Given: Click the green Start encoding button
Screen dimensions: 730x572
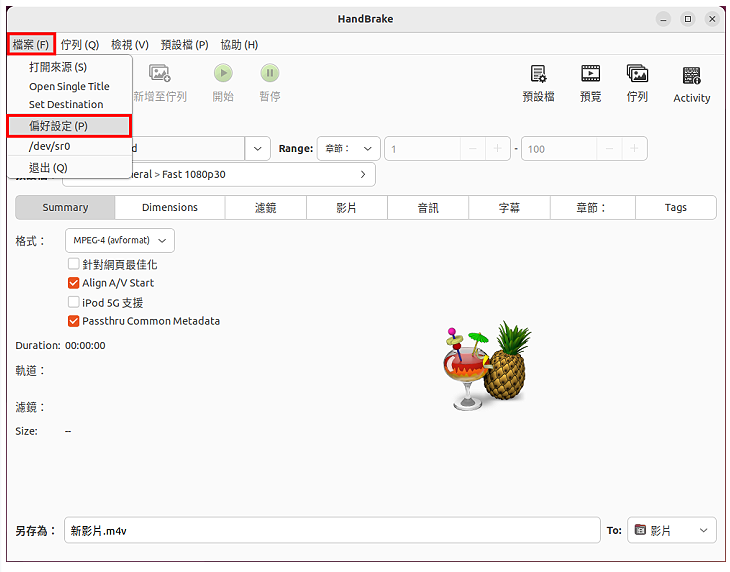Looking at the screenshot, I should coord(223,73).
